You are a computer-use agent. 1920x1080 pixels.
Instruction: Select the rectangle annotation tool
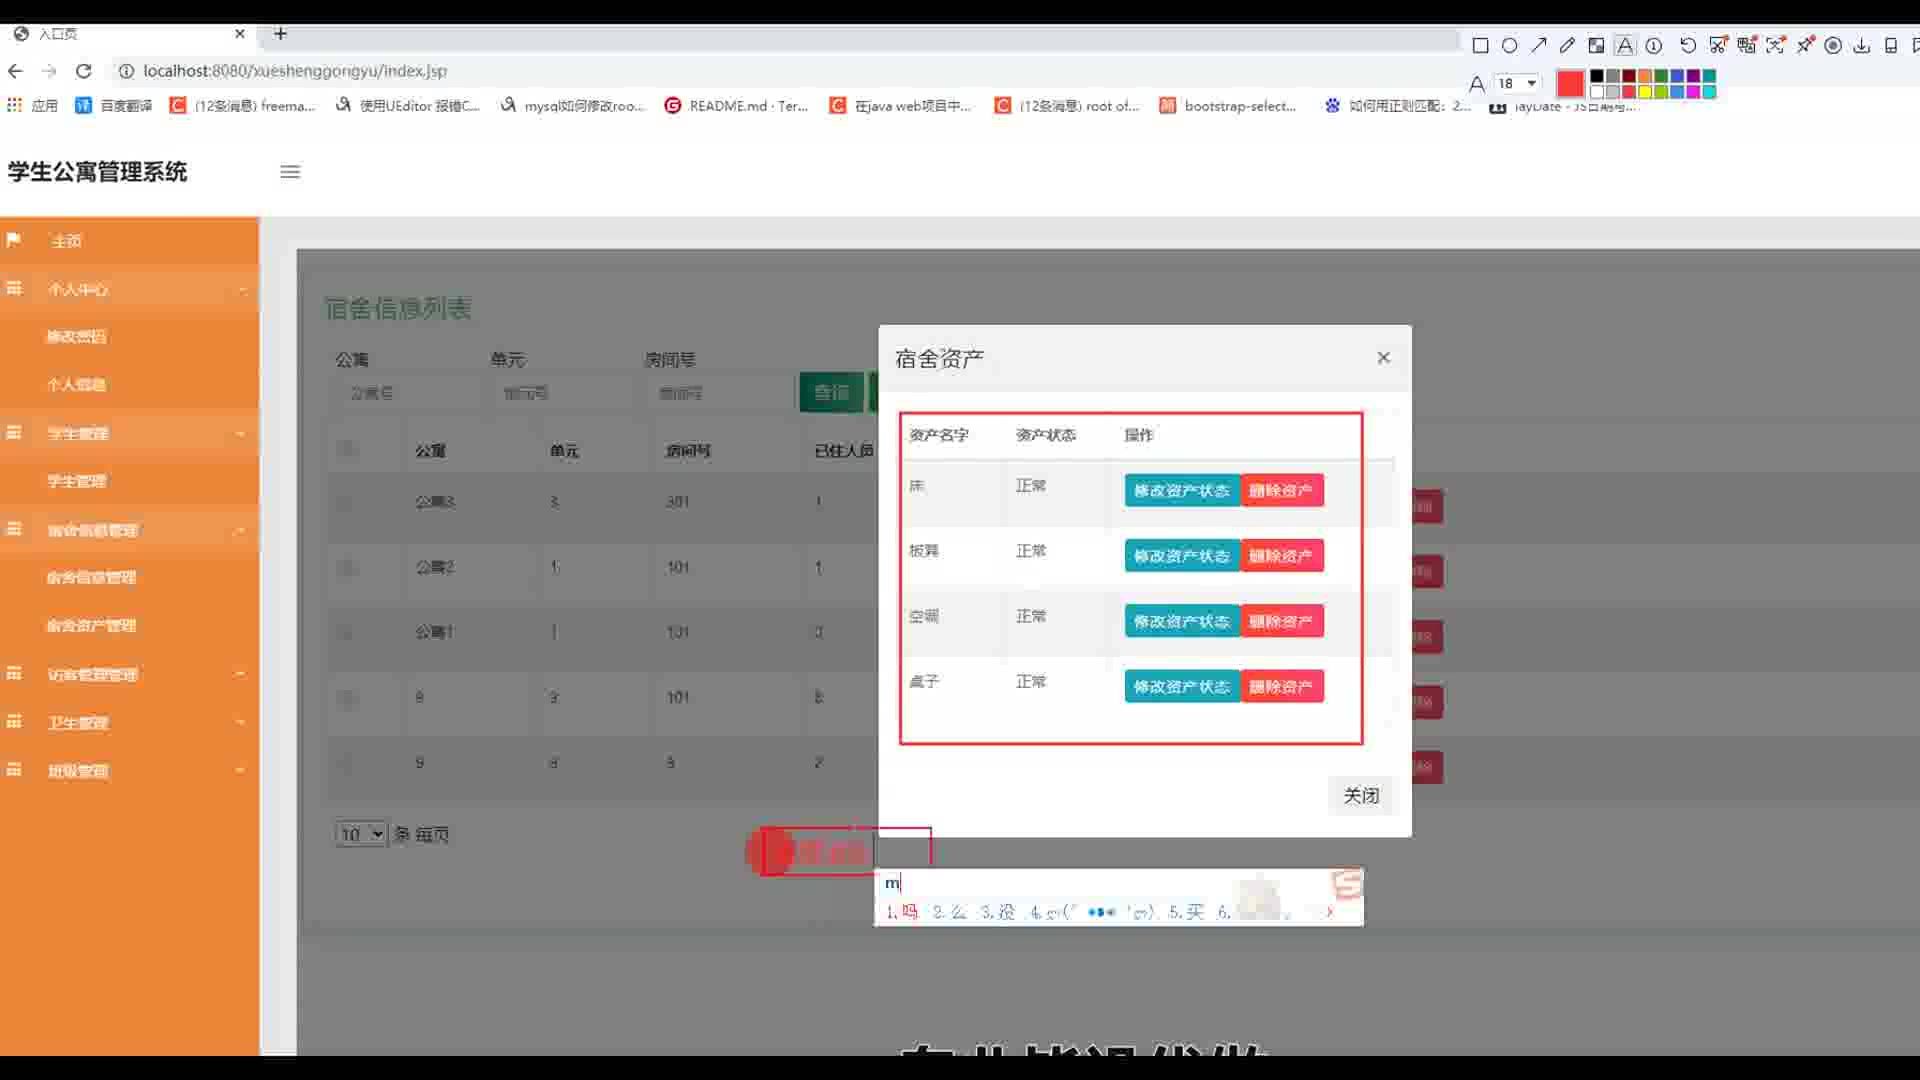(x=1481, y=45)
